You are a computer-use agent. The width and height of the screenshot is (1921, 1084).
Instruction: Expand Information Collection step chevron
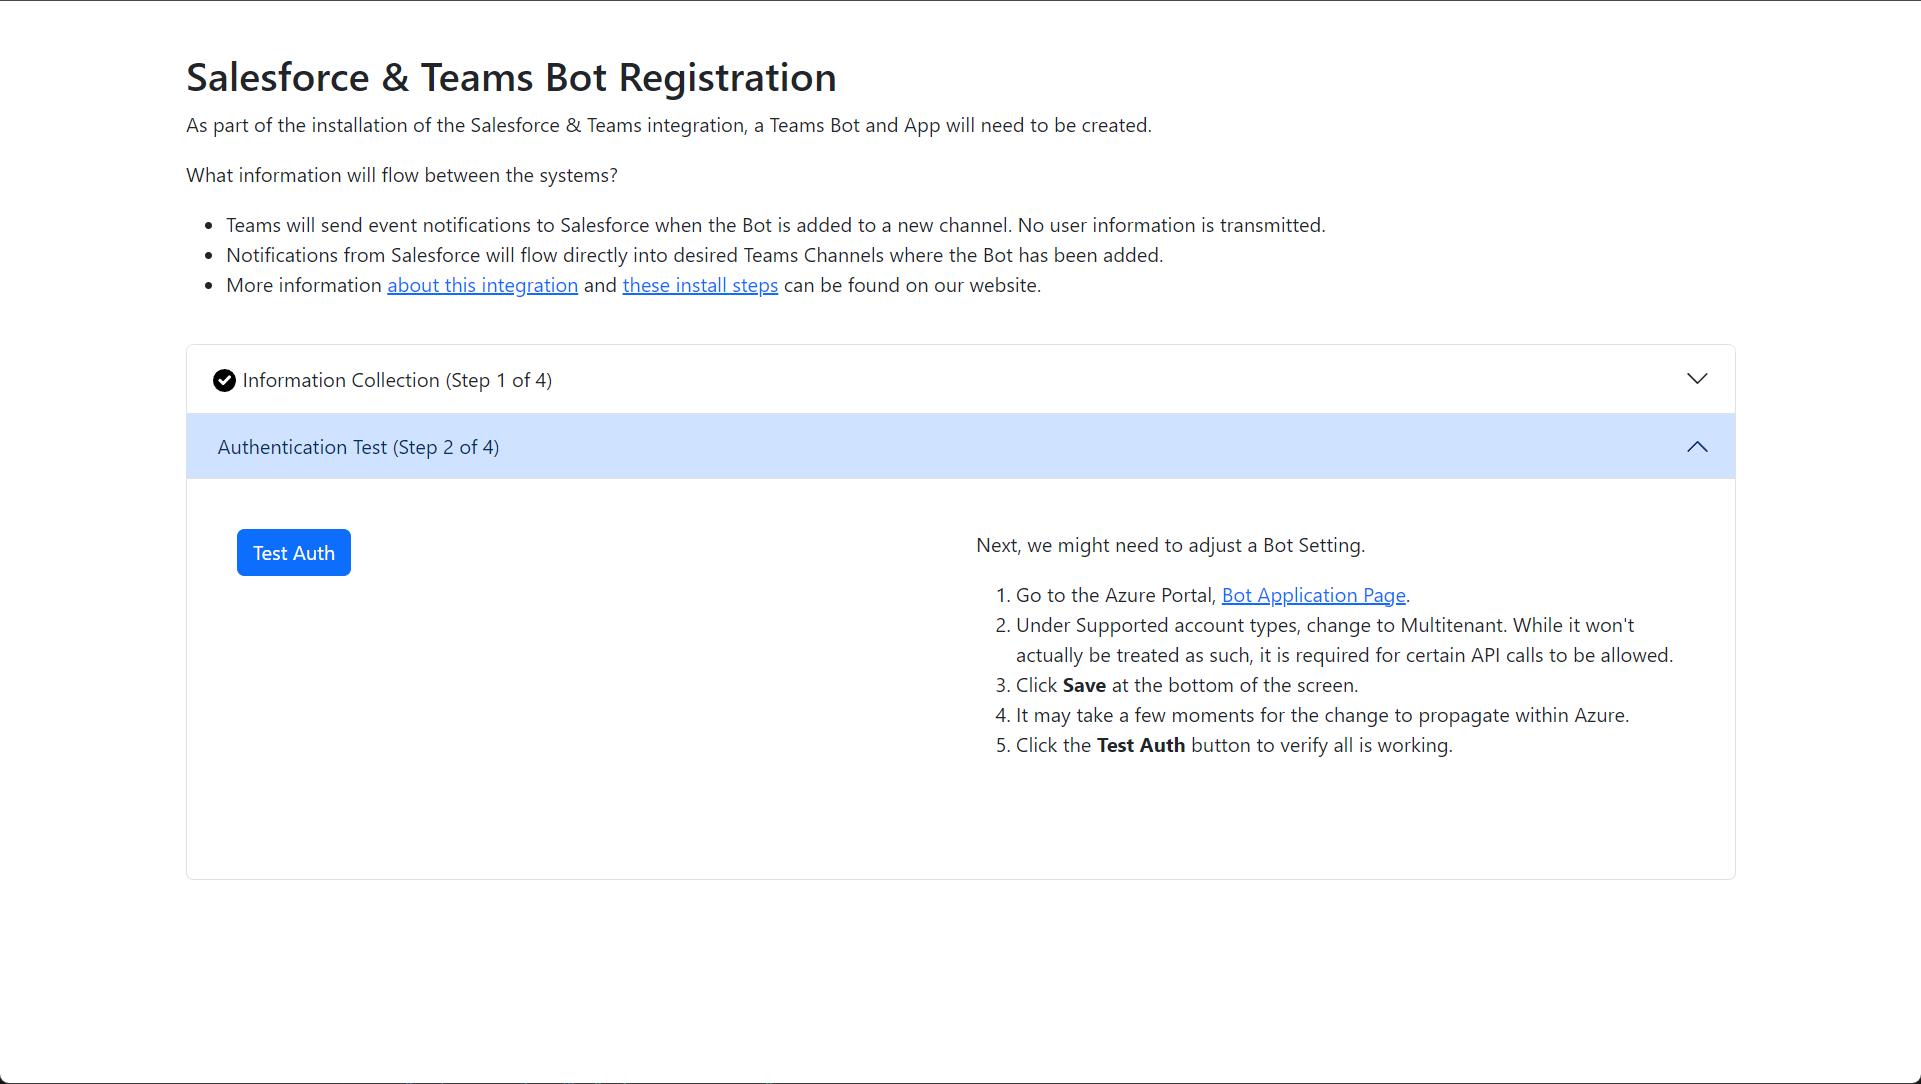coord(1696,379)
